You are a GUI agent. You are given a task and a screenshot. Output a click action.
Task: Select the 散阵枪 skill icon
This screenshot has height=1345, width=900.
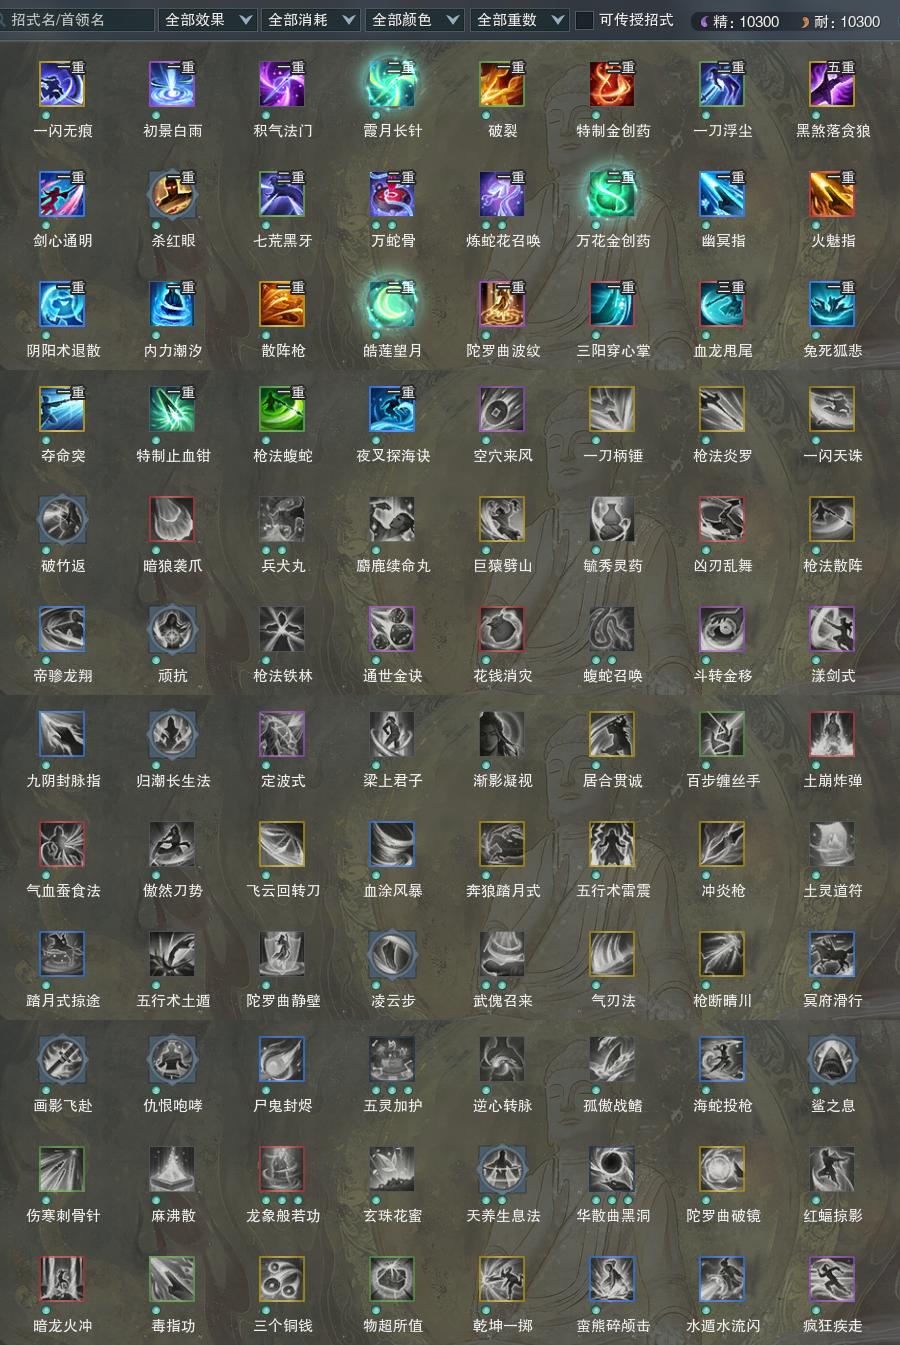click(x=283, y=304)
